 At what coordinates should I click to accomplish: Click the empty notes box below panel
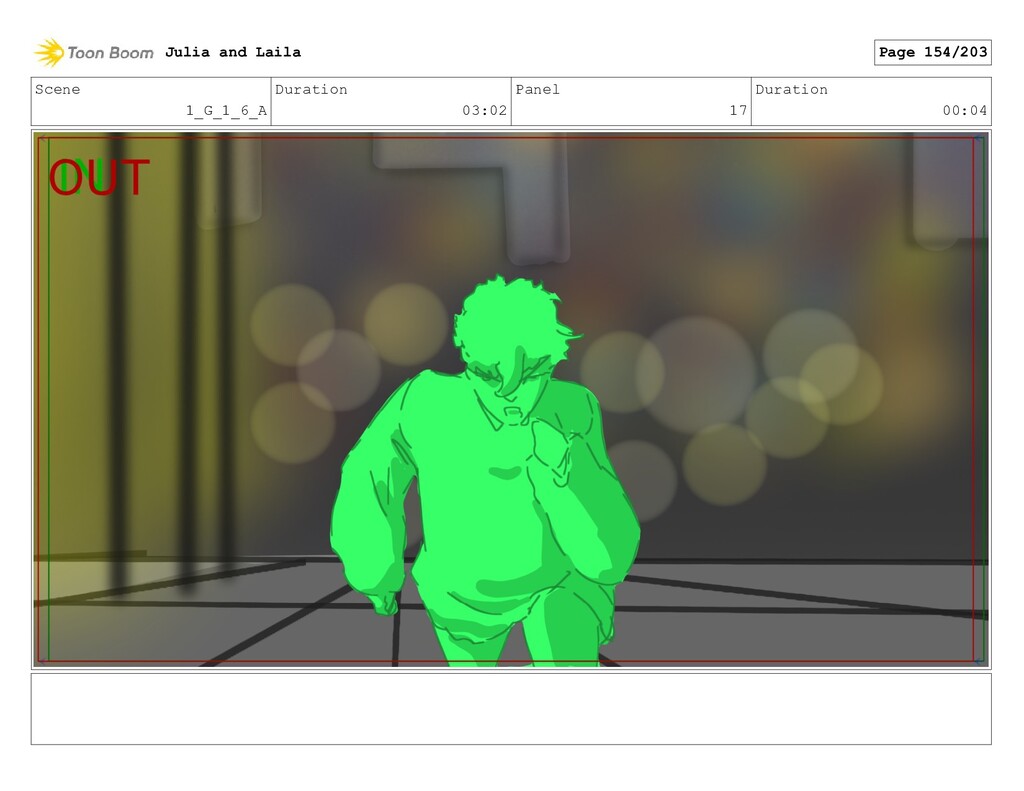pos(511,709)
